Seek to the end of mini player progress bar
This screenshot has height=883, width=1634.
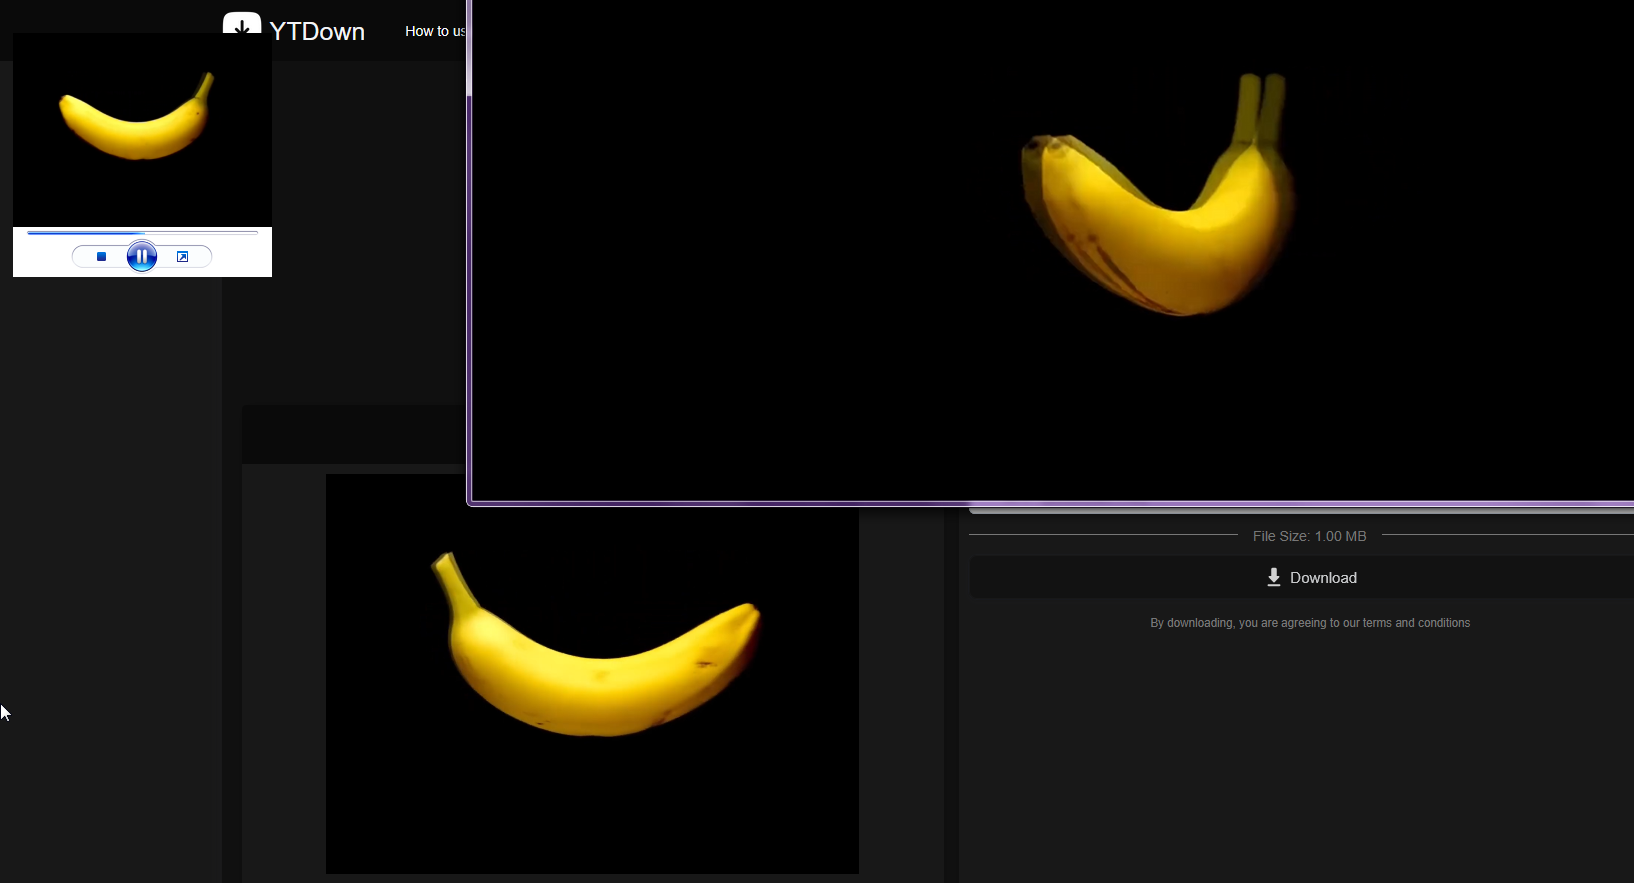[x=256, y=233]
